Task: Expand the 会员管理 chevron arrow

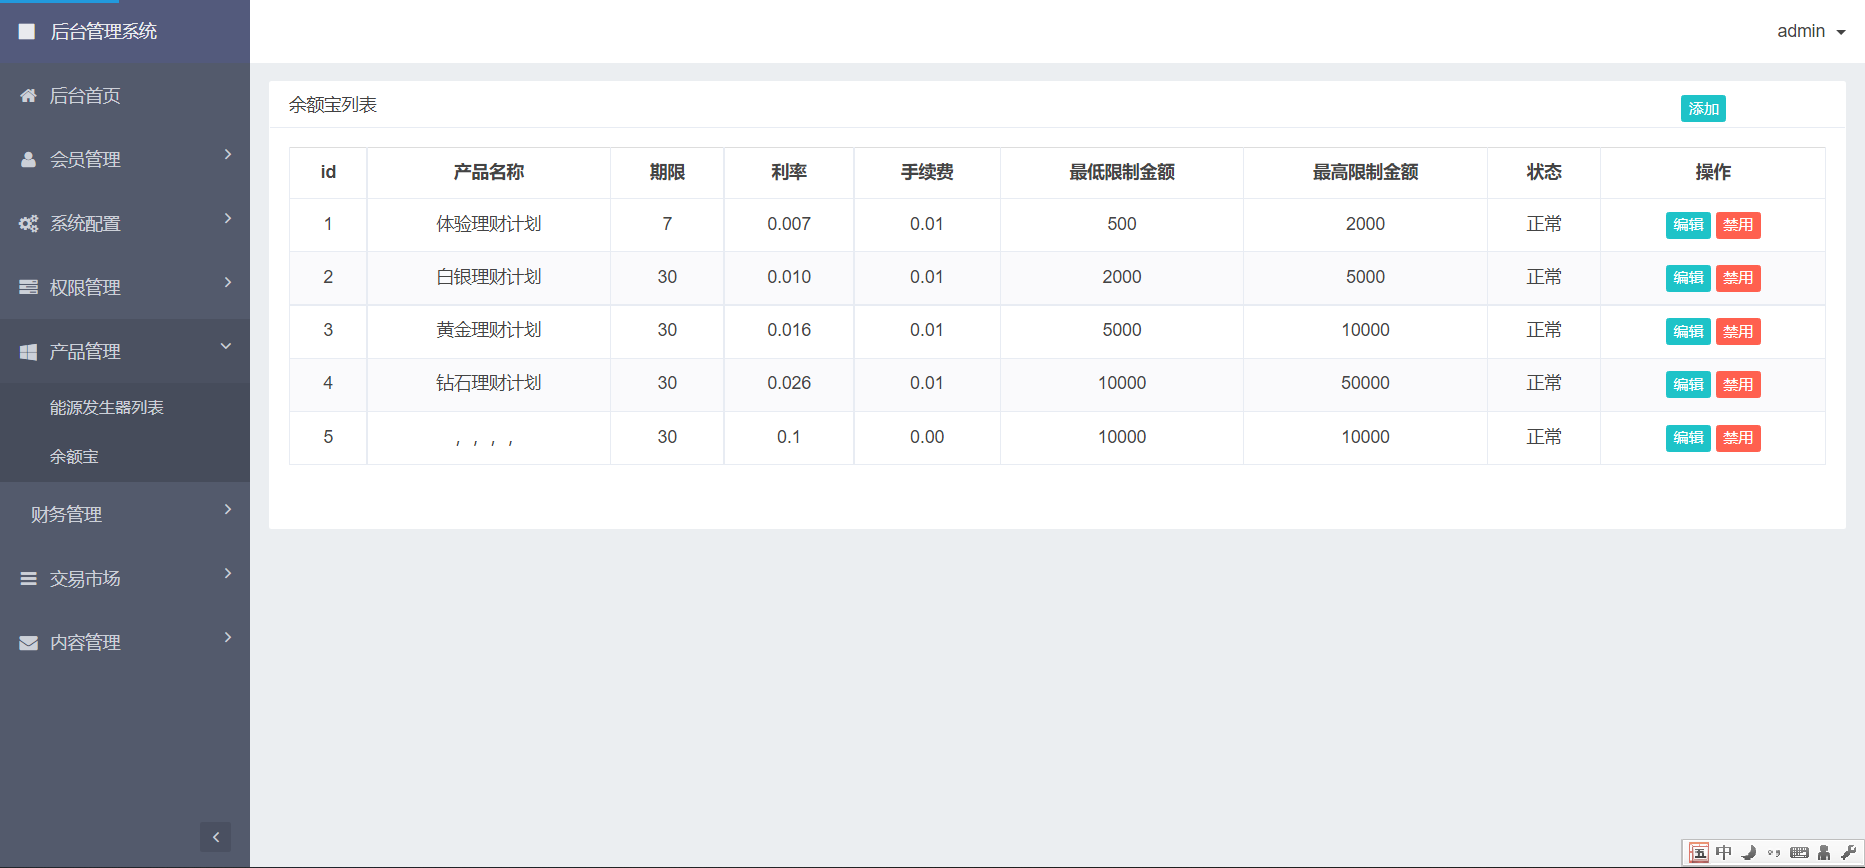Action: (228, 154)
